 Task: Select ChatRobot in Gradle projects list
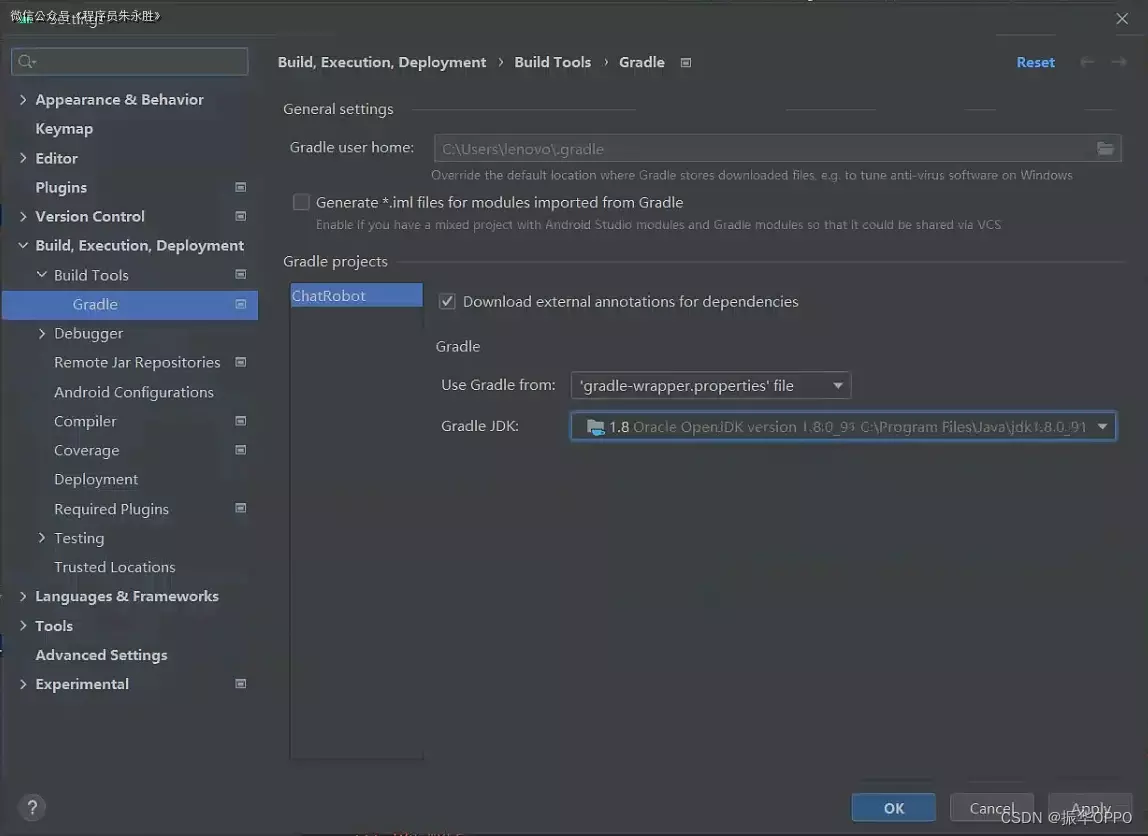tap(329, 296)
